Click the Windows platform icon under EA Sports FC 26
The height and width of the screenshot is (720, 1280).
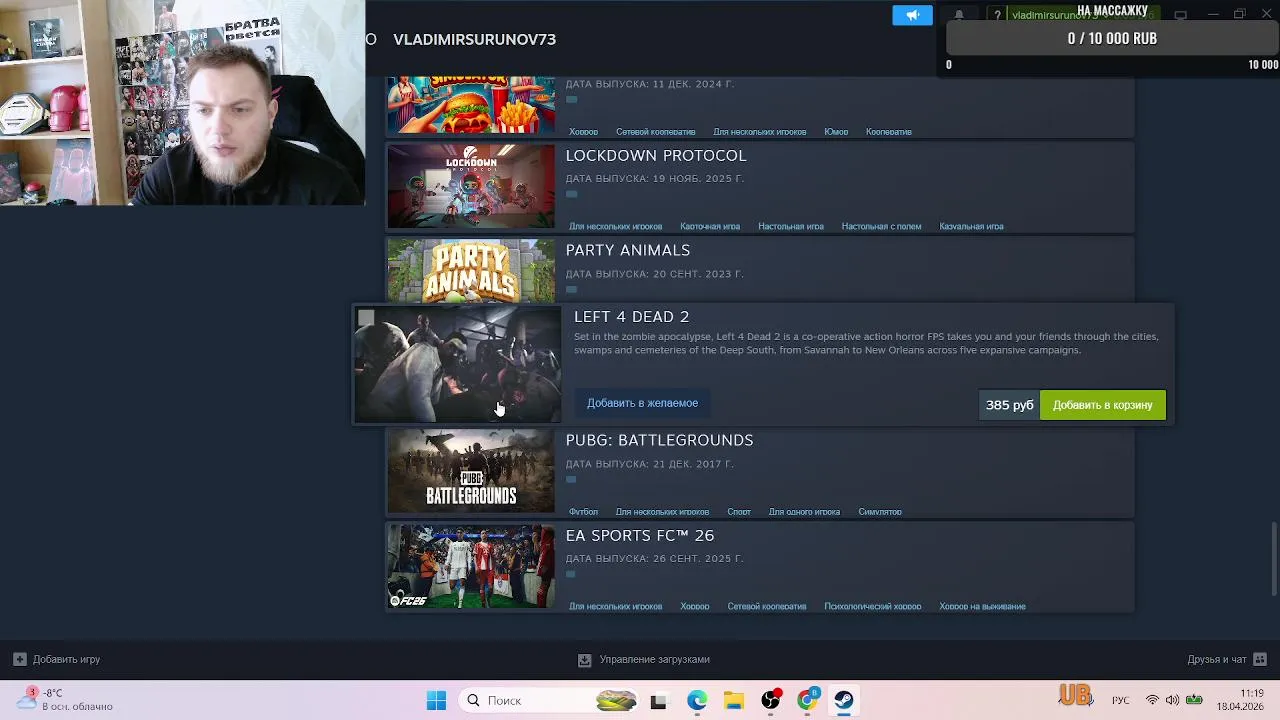(x=571, y=574)
